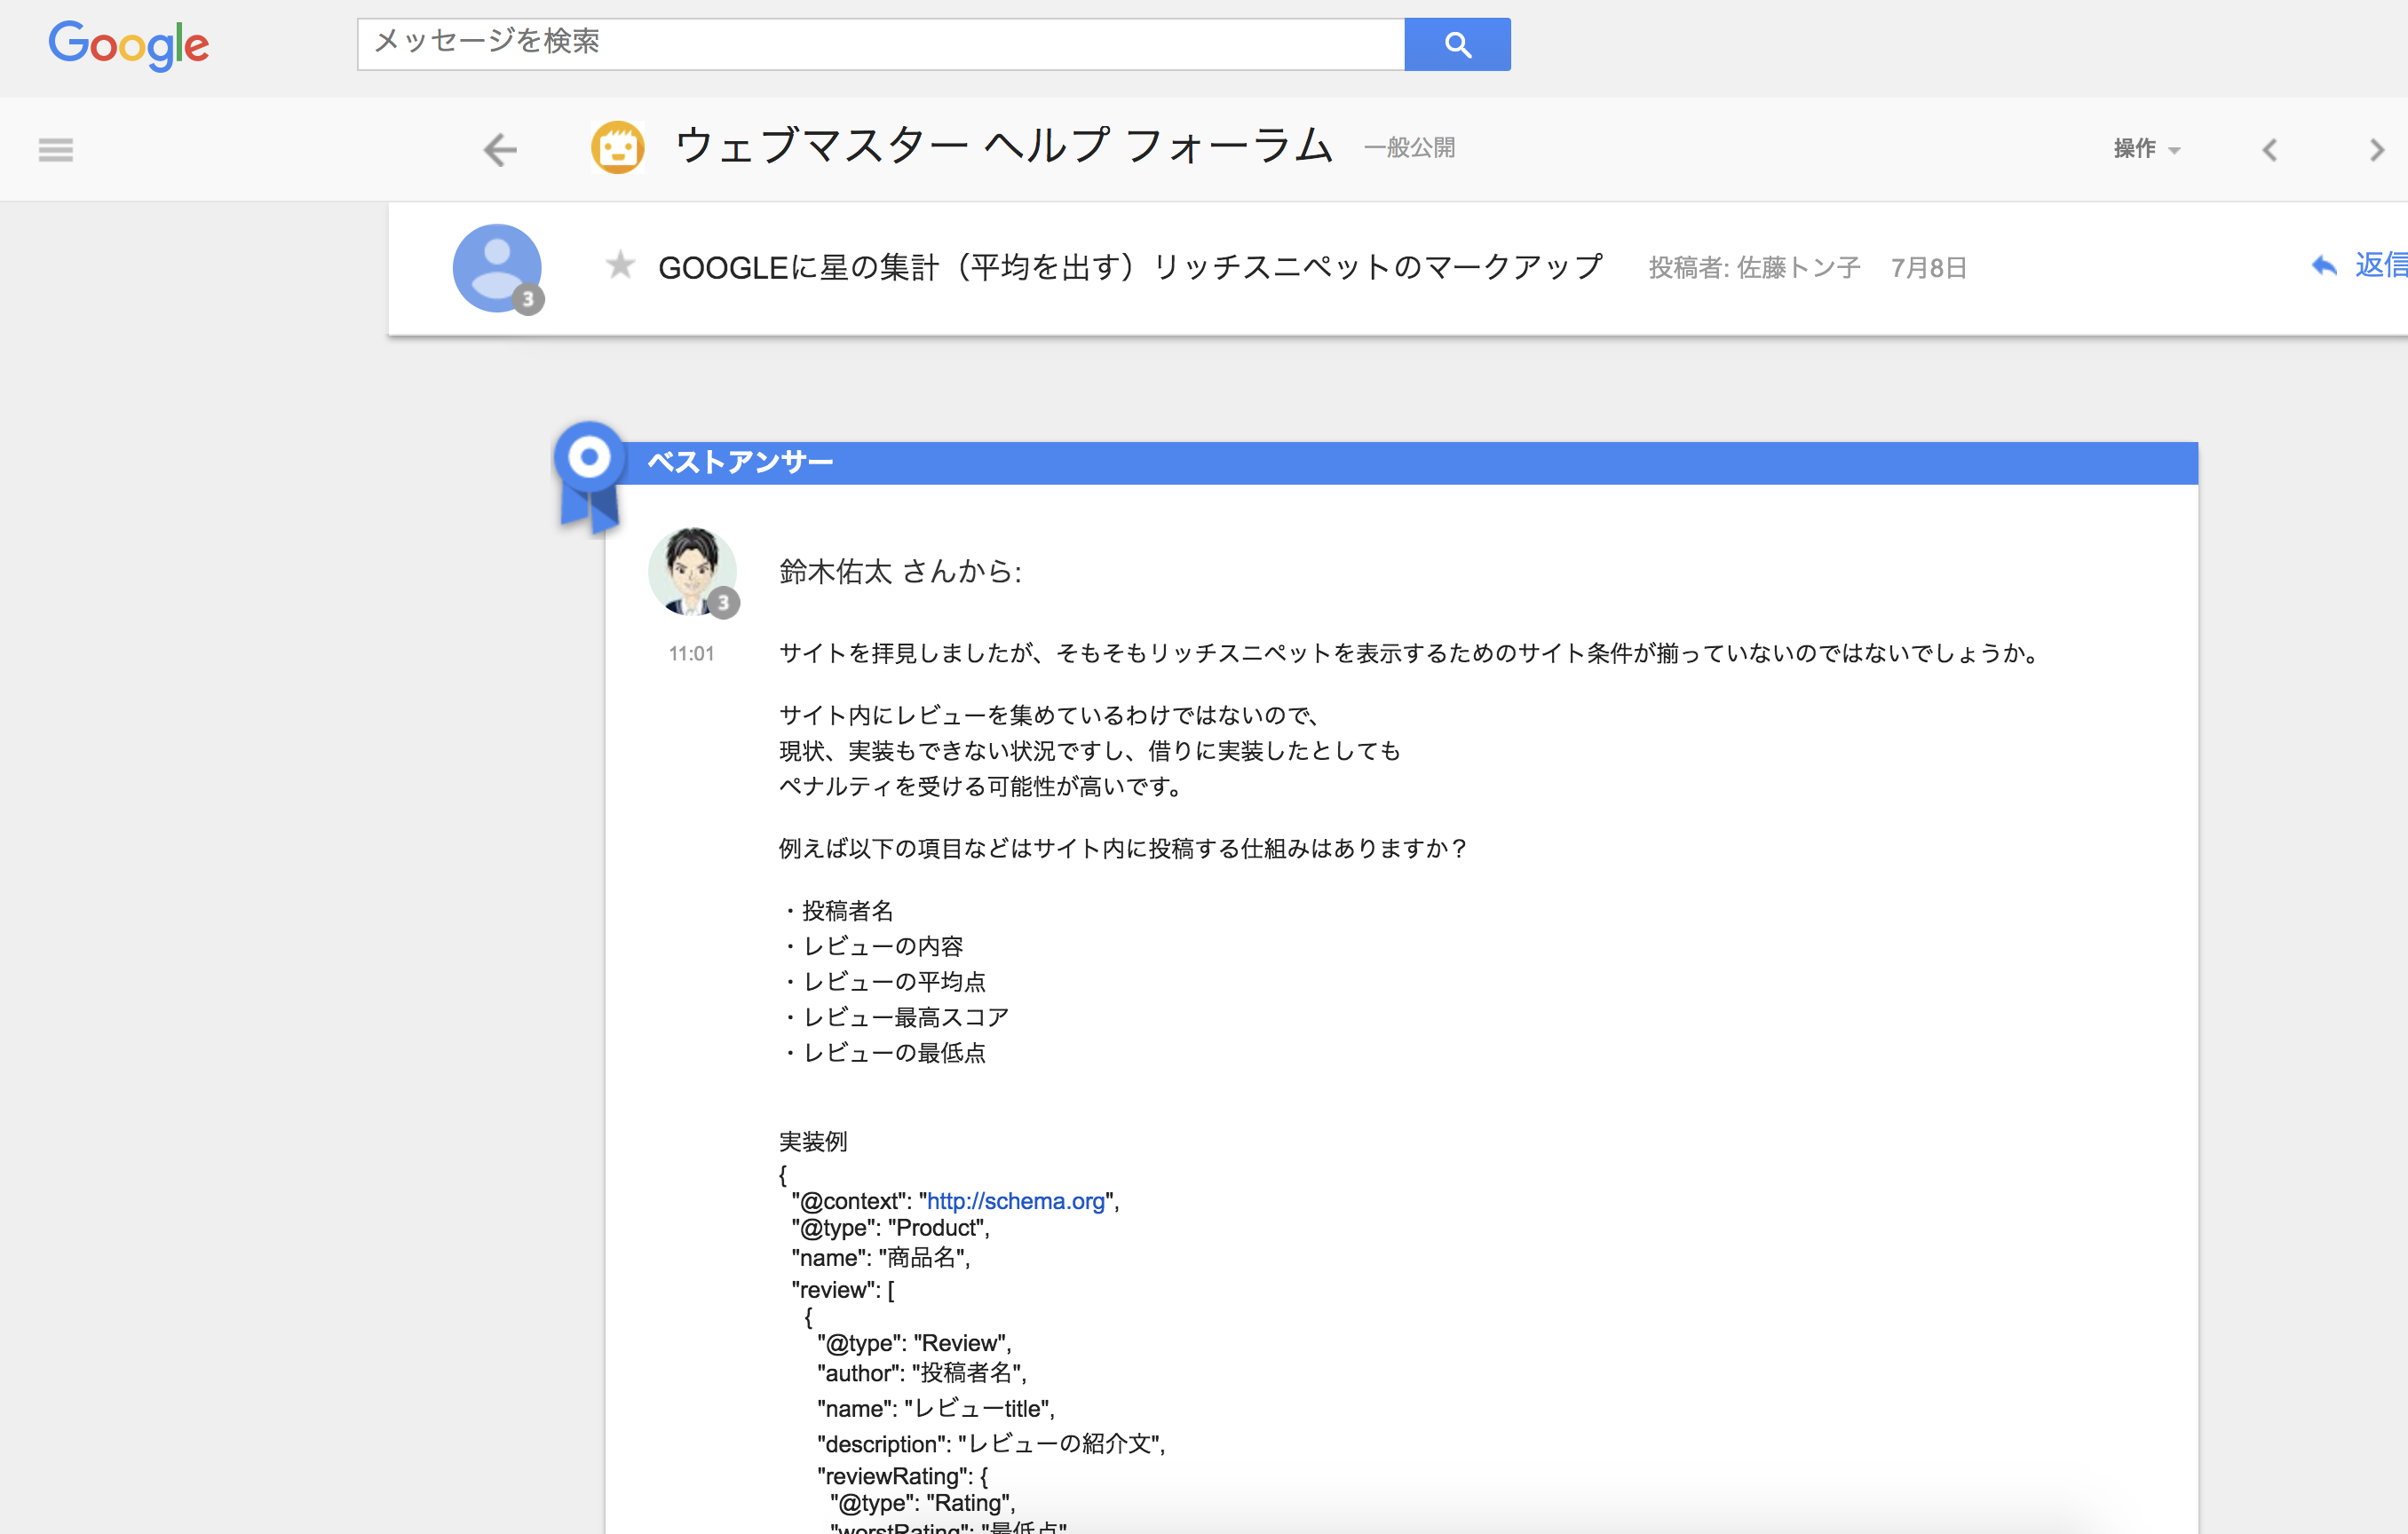Click the 返信 reply arrow icon
Image resolution: width=2408 pixels, height=1534 pixels.
(2324, 266)
